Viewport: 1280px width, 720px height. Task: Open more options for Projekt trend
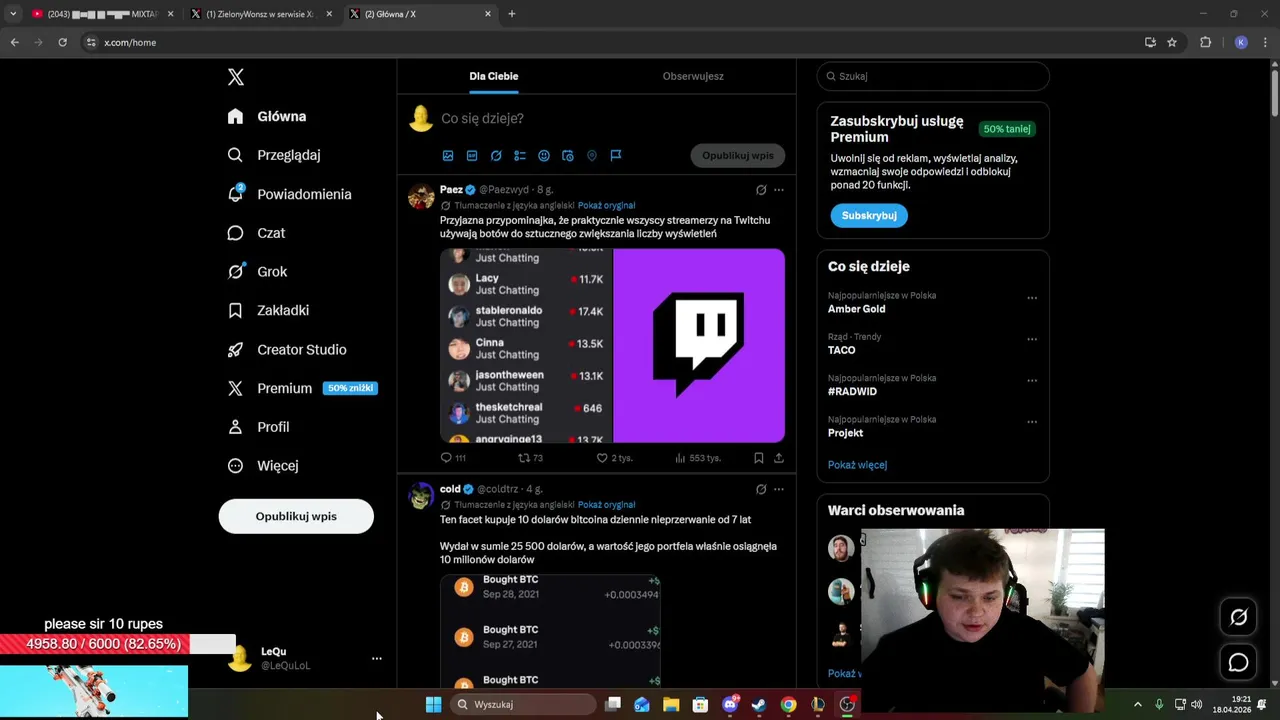(1032, 422)
